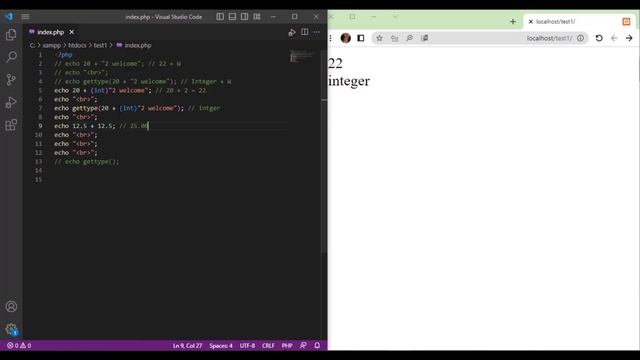Click code line 5 echo 20 + (int)
The width and height of the screenshot is (640, 360).
tap(130, 90)
